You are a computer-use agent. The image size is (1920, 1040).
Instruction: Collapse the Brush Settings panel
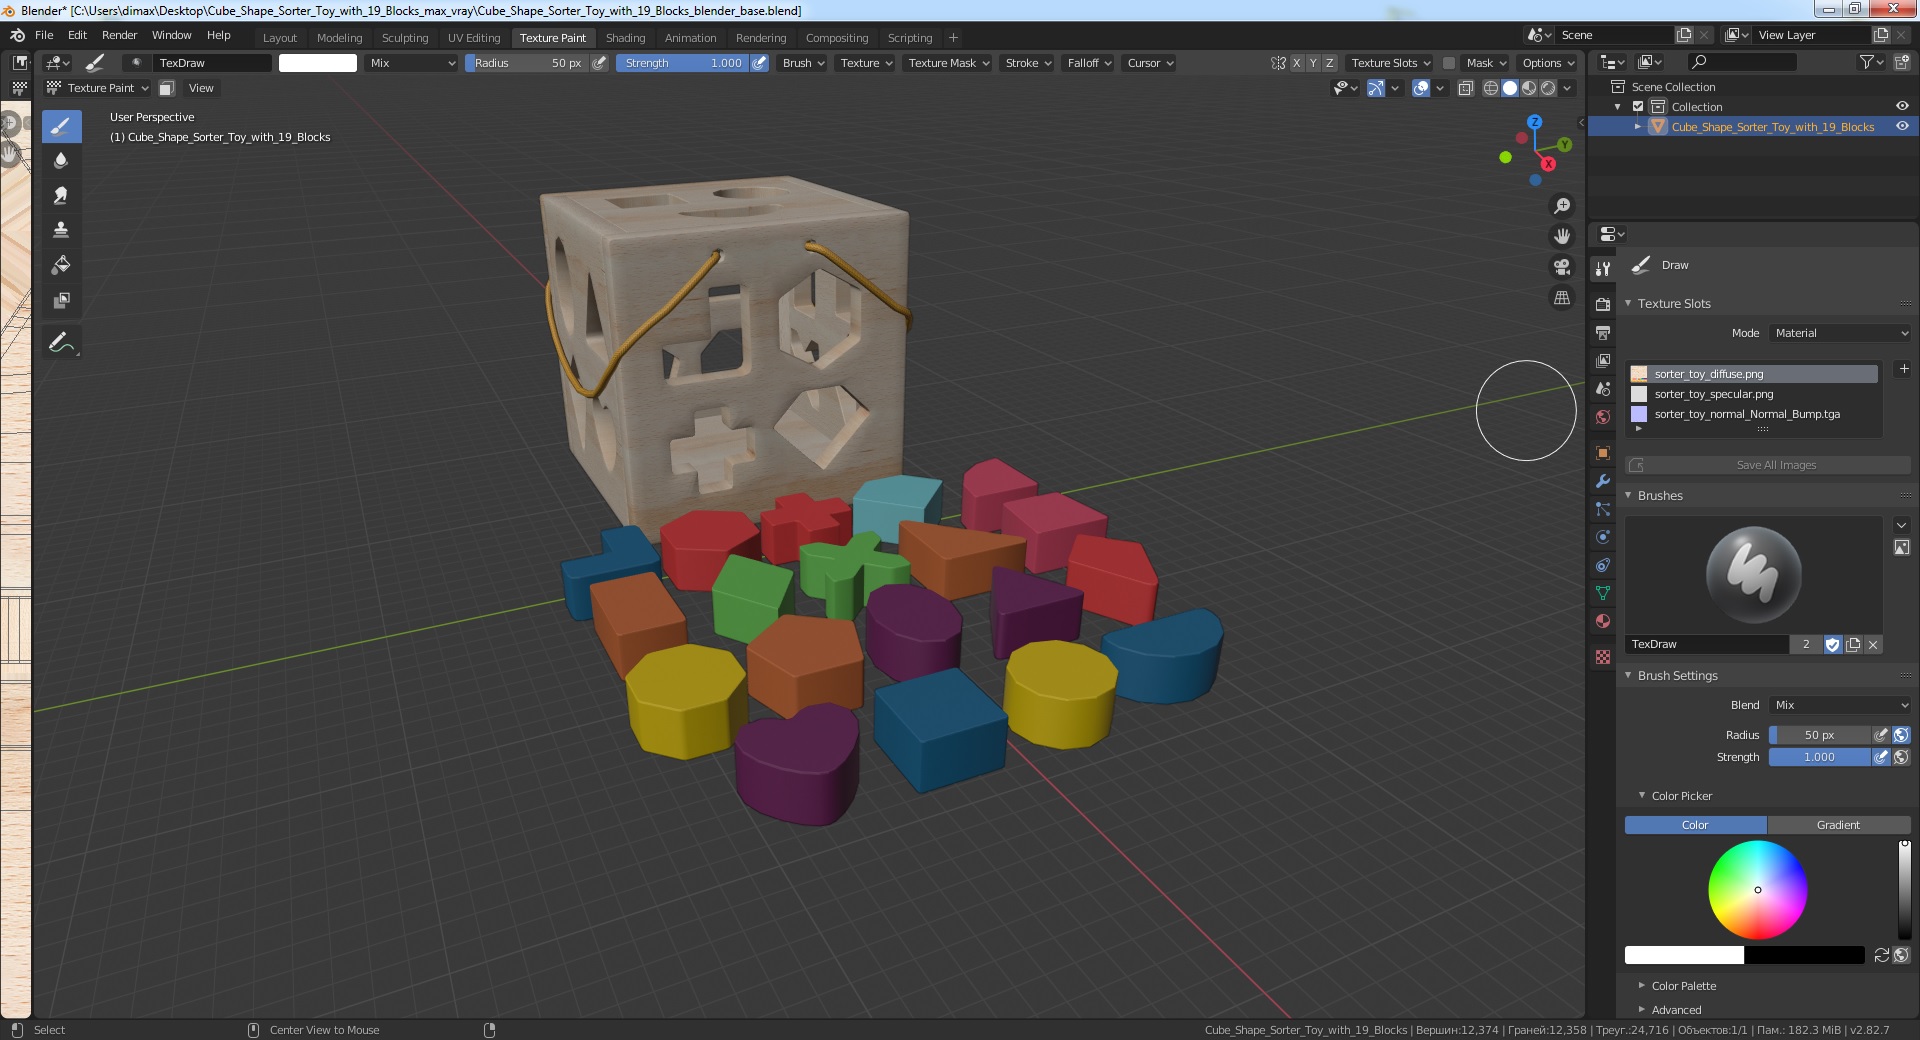pos(1628,676)
